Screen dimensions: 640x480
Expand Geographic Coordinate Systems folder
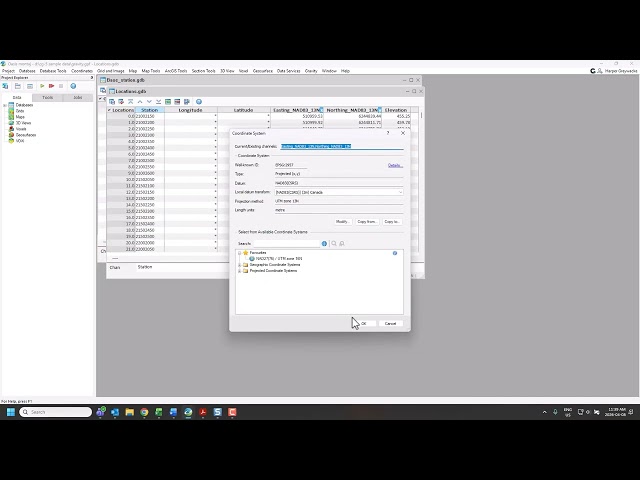(240, 265)
